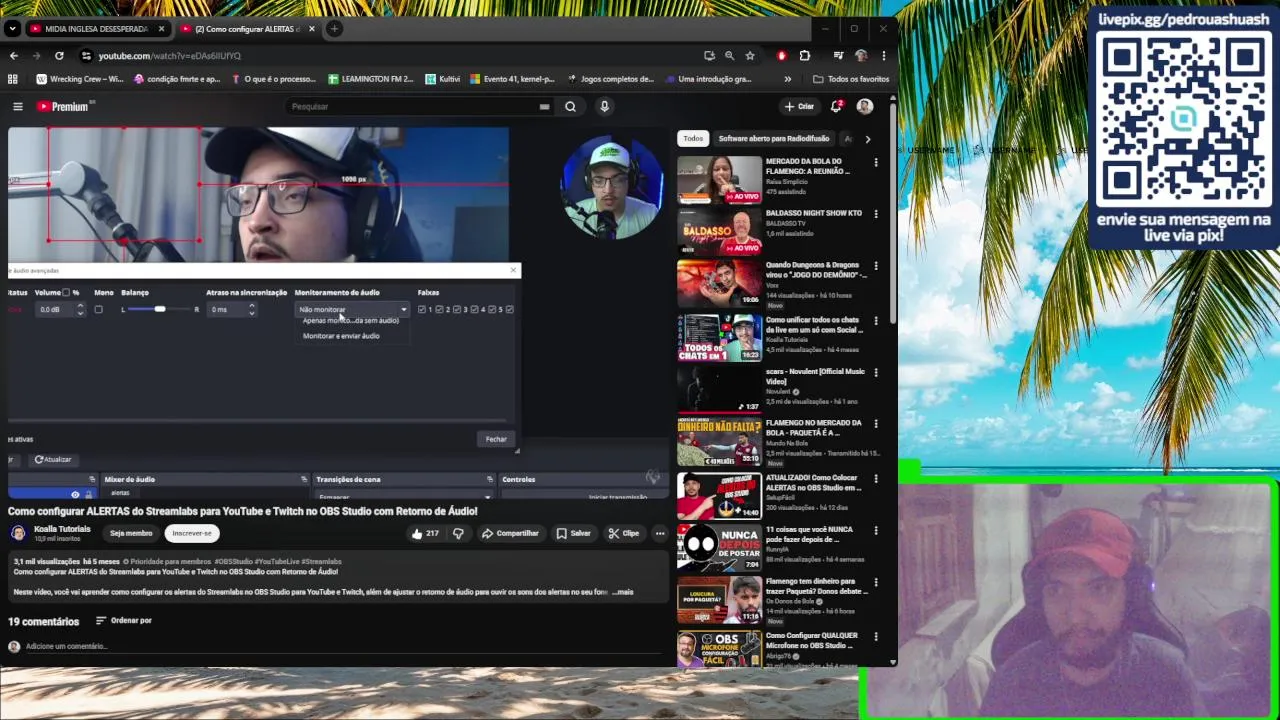
Task: Reload the page in Chrome
Action: click(59, 56)
